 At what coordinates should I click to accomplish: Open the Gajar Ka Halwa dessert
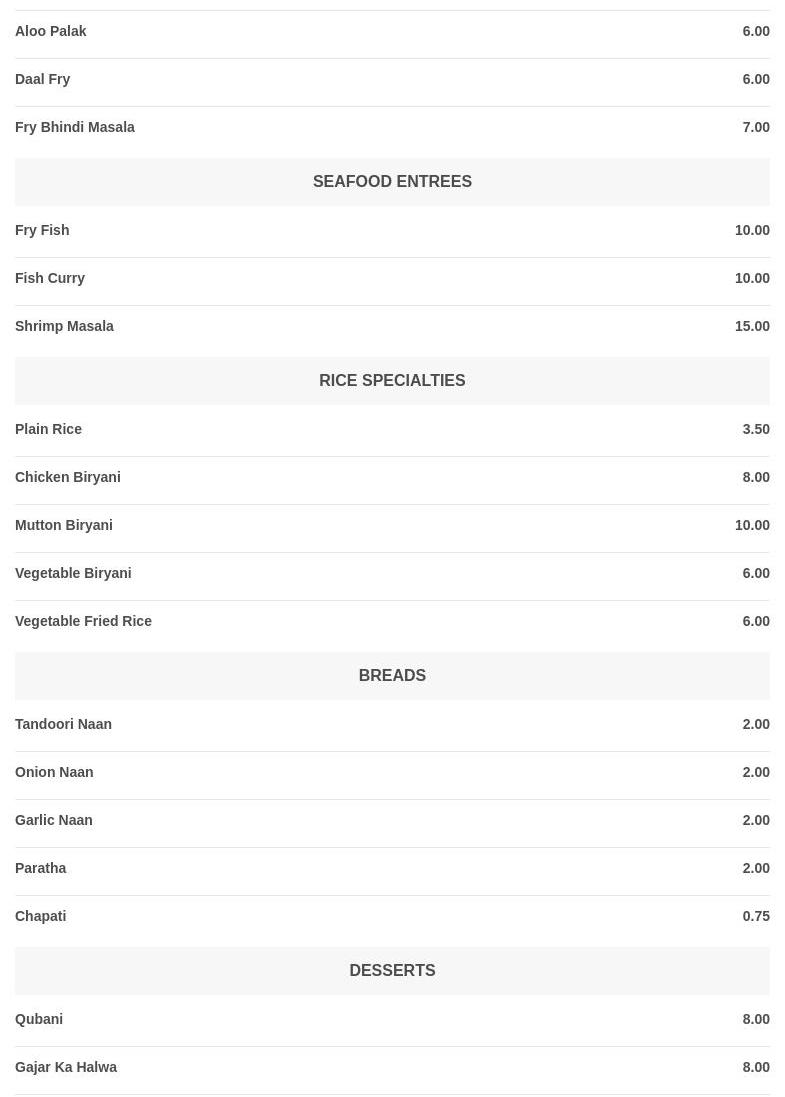point(66,1067)
